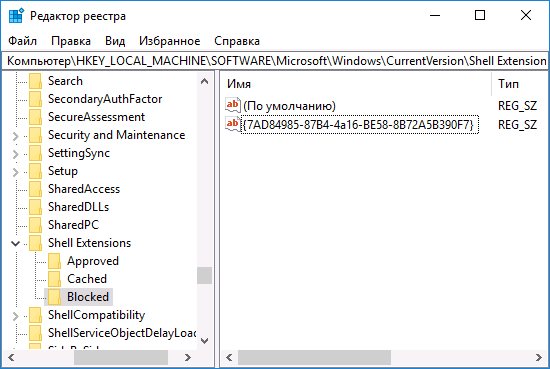This screenshot has height=369, width=550.
Task: Select the ShellCompatibility key label
Action: click(96, 315)
